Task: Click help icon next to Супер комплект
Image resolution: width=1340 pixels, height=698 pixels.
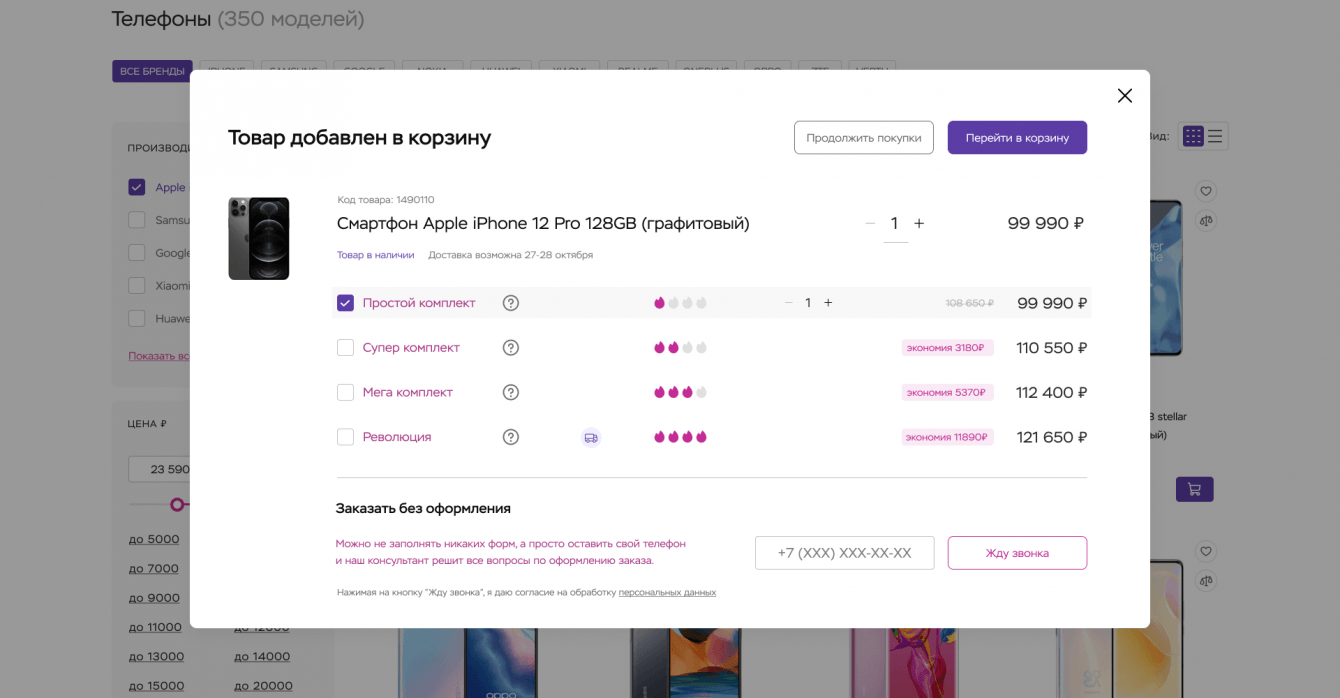Action: 511,348
